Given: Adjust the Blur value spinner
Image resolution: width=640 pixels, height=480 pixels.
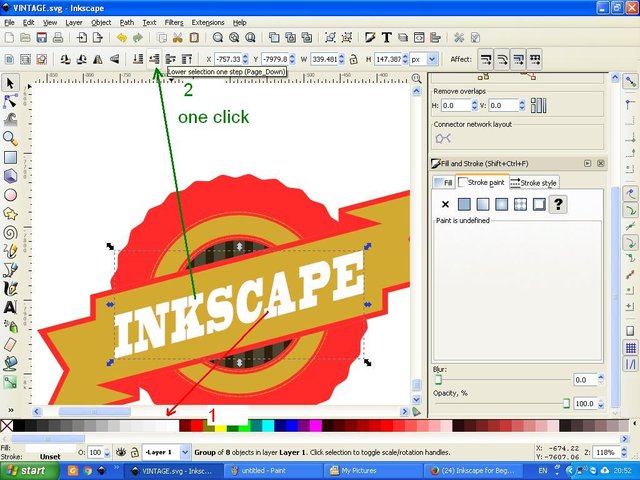Looking at the screenshot, I should point(601,379).
